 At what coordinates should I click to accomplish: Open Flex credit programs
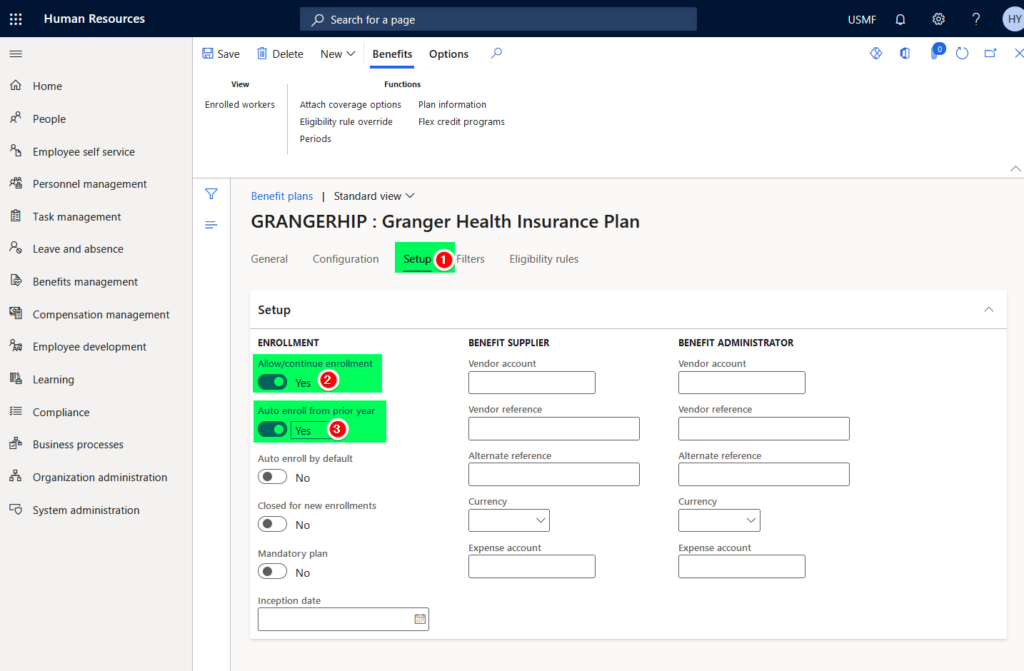(x=461, y=122)
